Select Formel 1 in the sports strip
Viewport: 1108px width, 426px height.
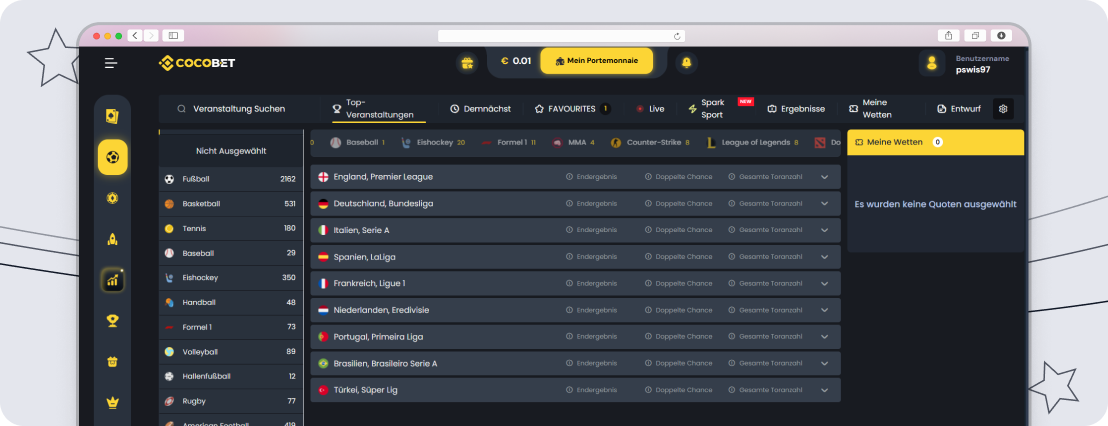pyautogui.click(x=508, y=143)
